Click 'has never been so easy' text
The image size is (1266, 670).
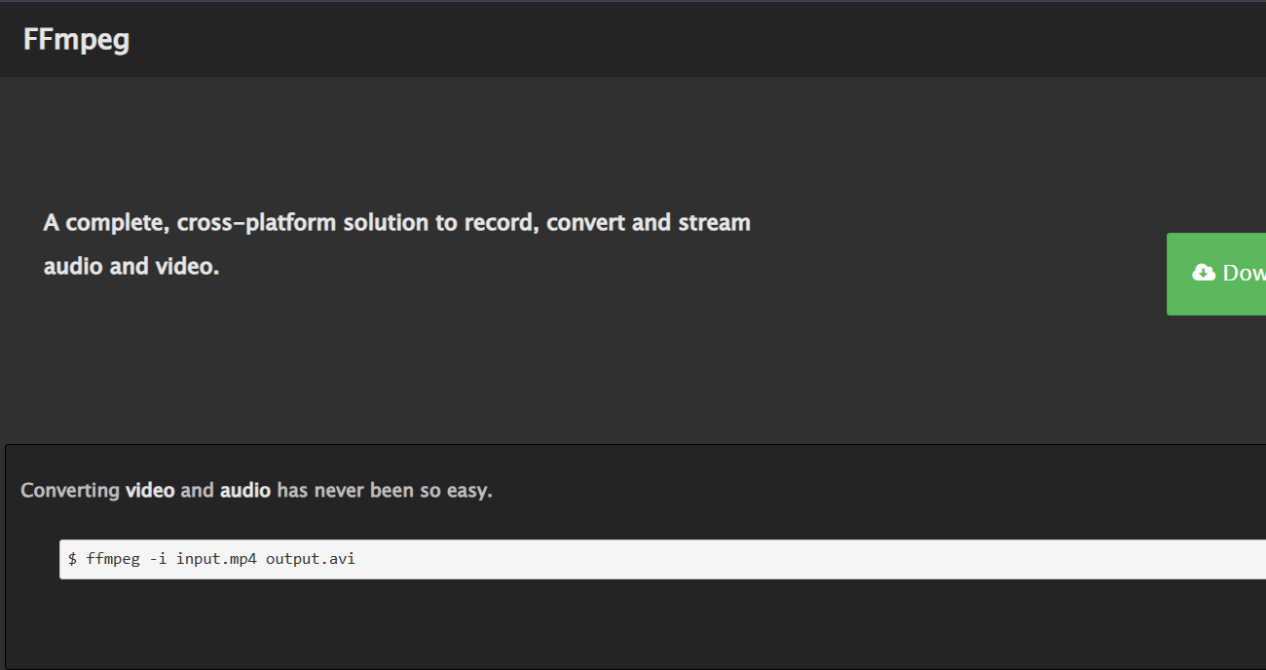pos(385,491)
